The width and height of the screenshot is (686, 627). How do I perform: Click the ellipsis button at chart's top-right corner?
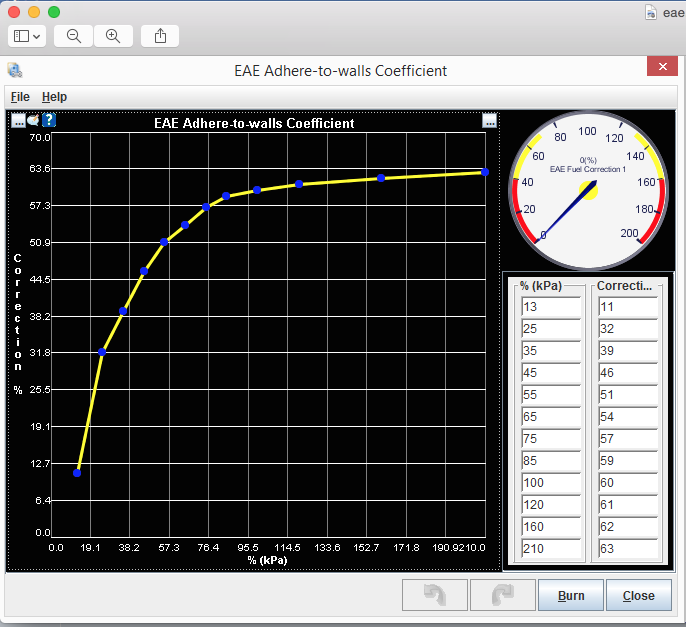[489, 121]
